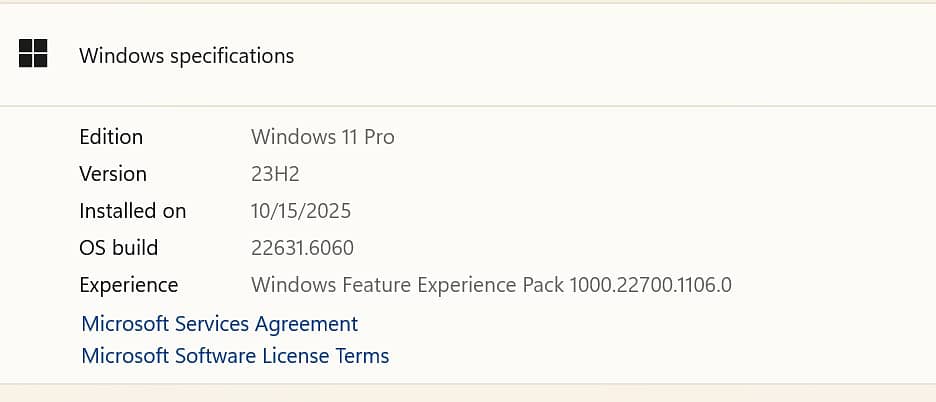Select the OS build label

click(x=119, y=248)
